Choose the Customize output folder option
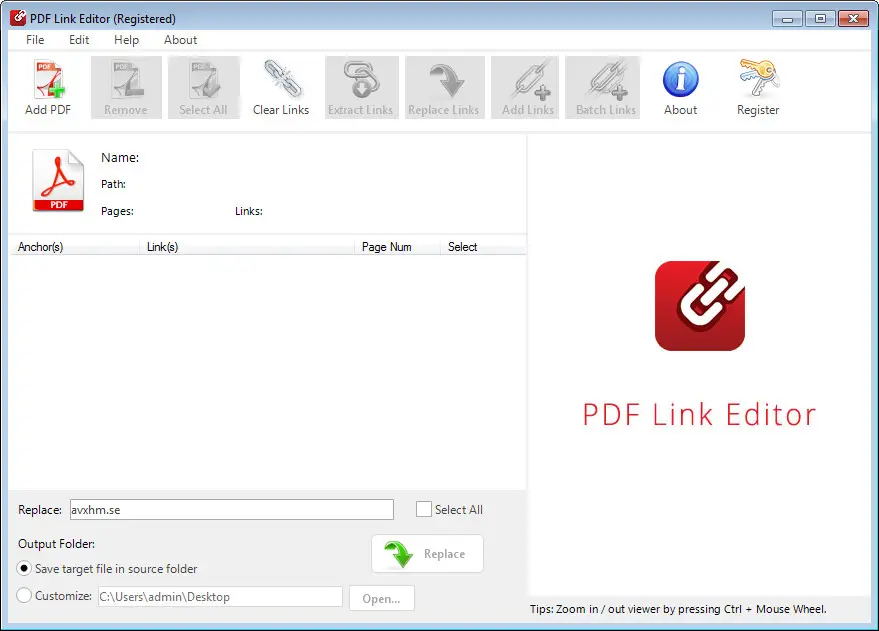 click(x=24, y=595)
